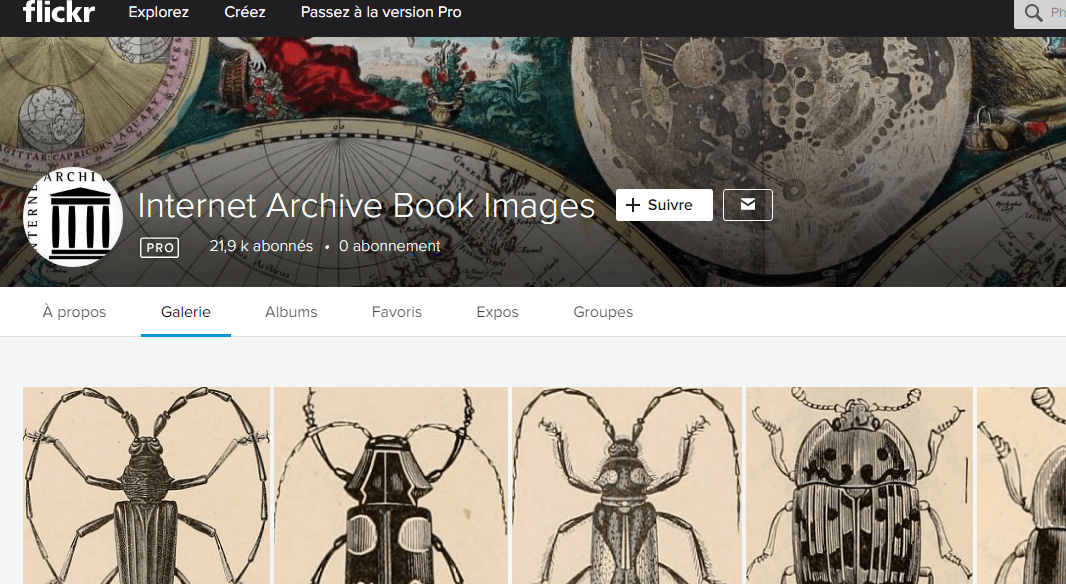Send a message via the envelope icon
This screenshot has width=1066, height=584.
747,204
